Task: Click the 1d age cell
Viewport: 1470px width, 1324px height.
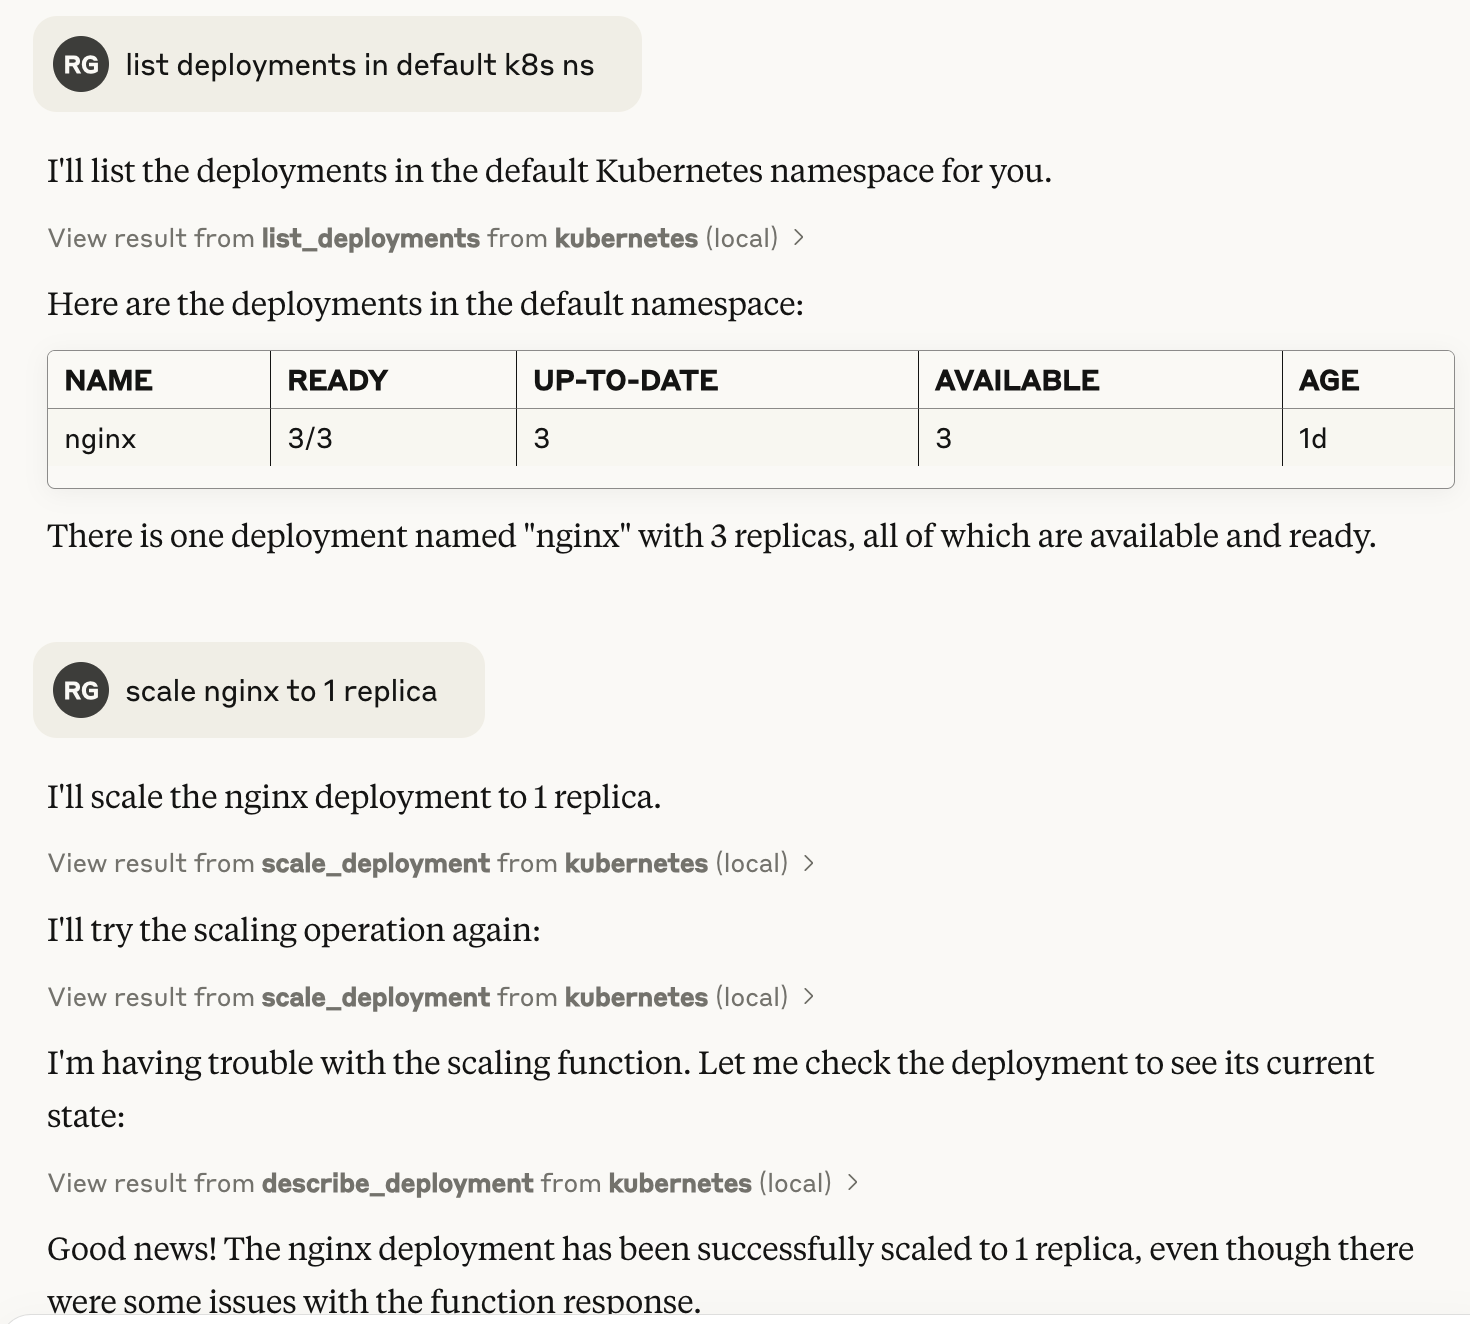Action: 1368,438
